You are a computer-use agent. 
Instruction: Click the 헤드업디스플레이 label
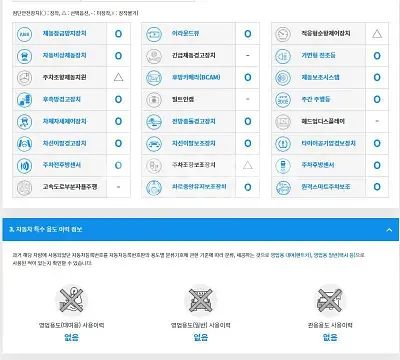click(x=323, y=121)
